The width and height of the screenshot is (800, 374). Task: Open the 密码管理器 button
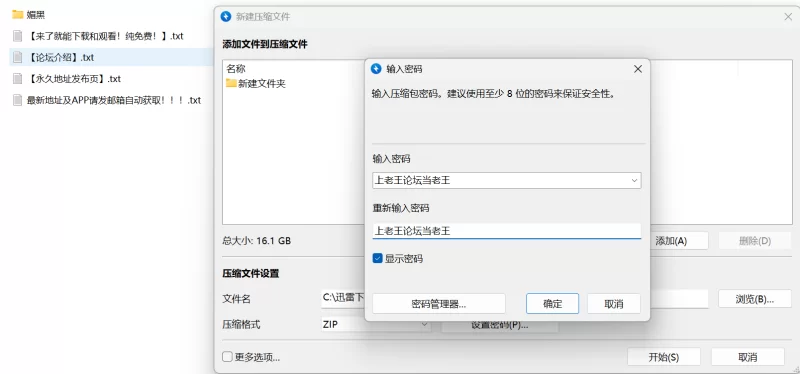[439, 304]
